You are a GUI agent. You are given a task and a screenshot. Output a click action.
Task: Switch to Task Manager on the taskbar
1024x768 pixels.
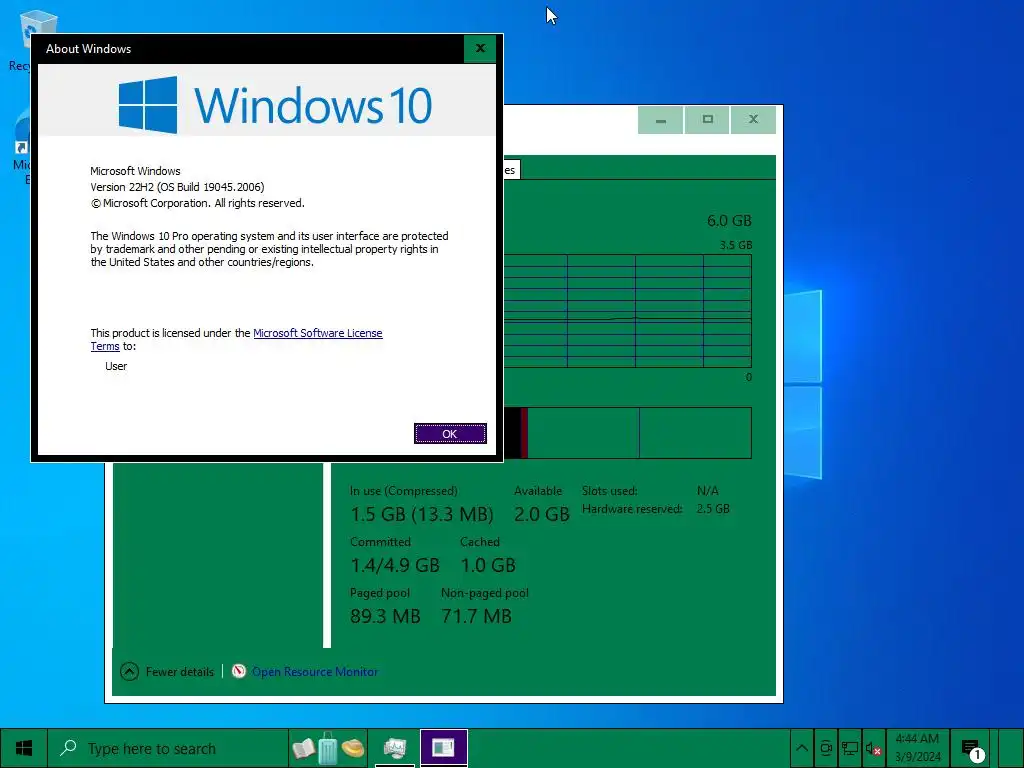[395, 748]
